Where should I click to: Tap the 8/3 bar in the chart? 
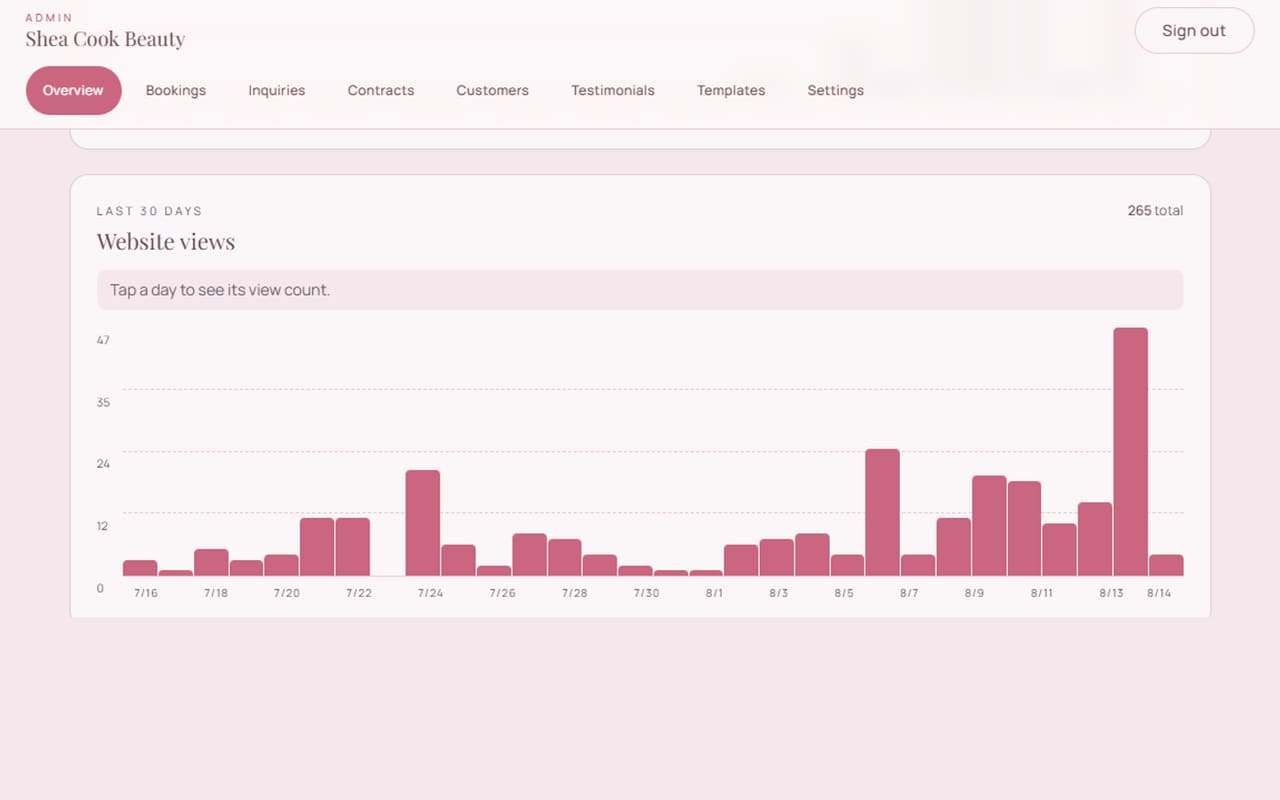(777, 557)
